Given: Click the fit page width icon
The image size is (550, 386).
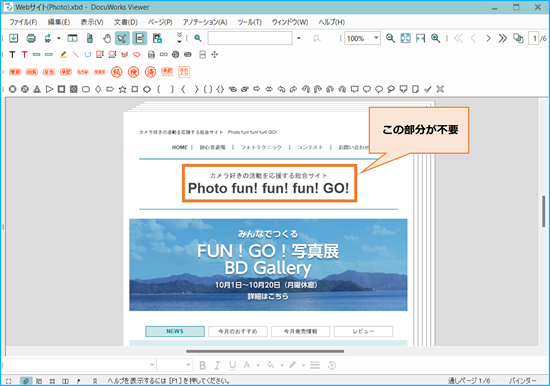Looking at the screenshot, I should click(420, 38).
